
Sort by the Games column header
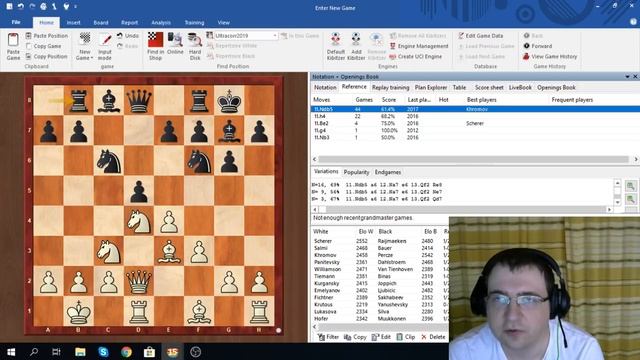364,100
